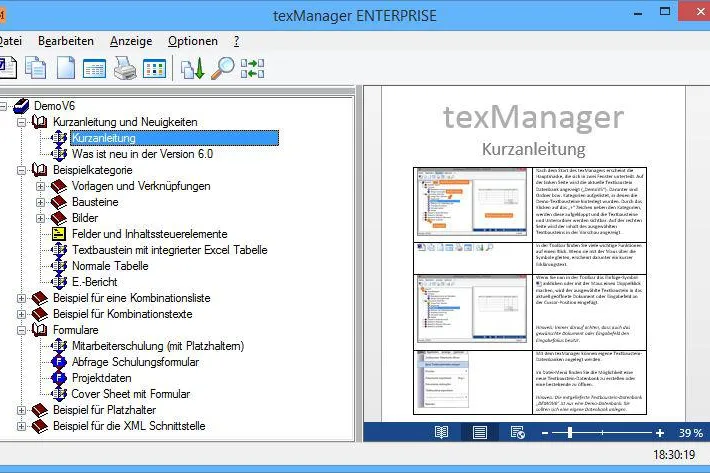The width and height of the screenshot is (710, 473).
Task: Switch preview to web layout icon
Action: [517, 433]
